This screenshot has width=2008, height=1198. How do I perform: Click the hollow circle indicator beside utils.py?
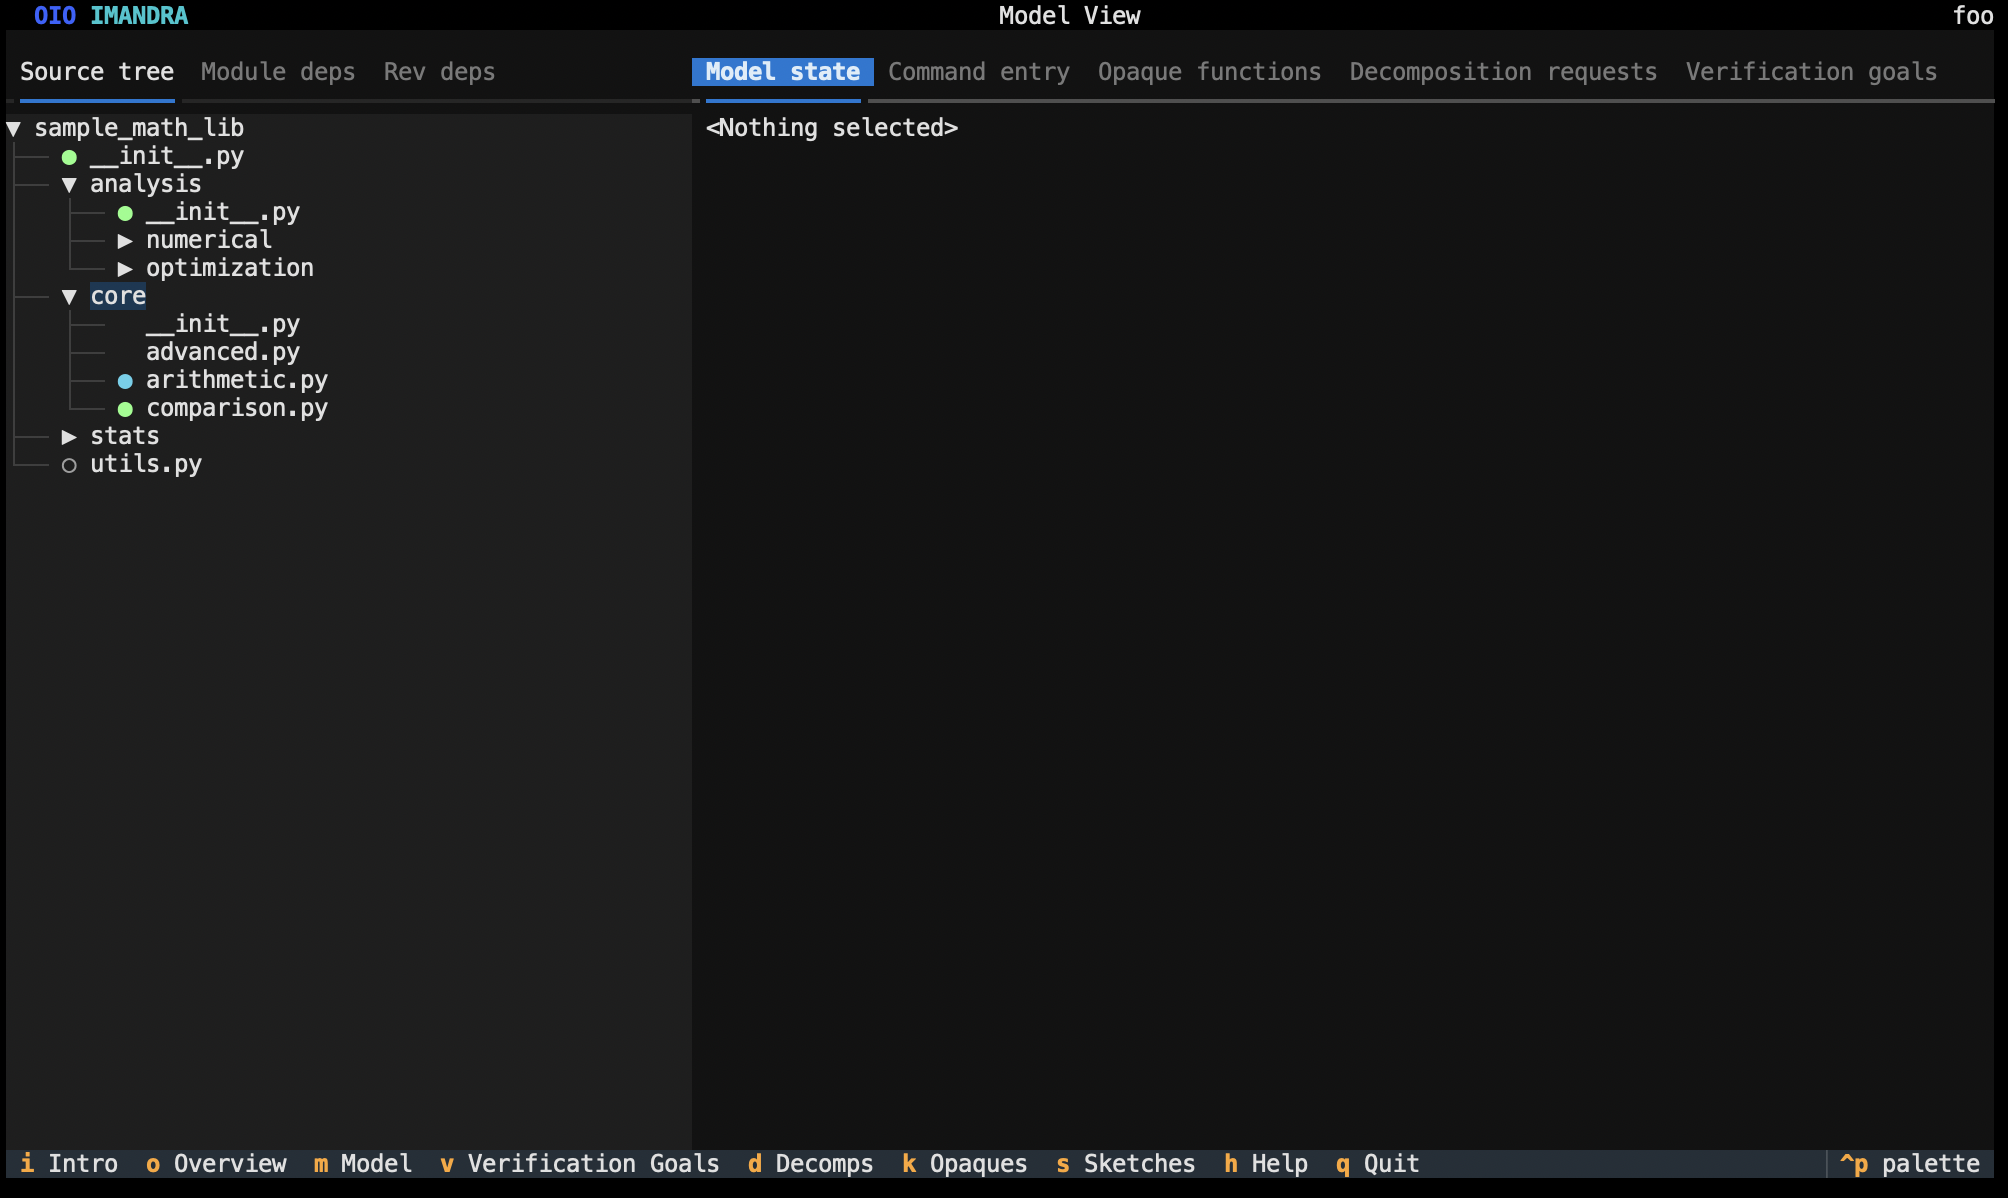69,464
